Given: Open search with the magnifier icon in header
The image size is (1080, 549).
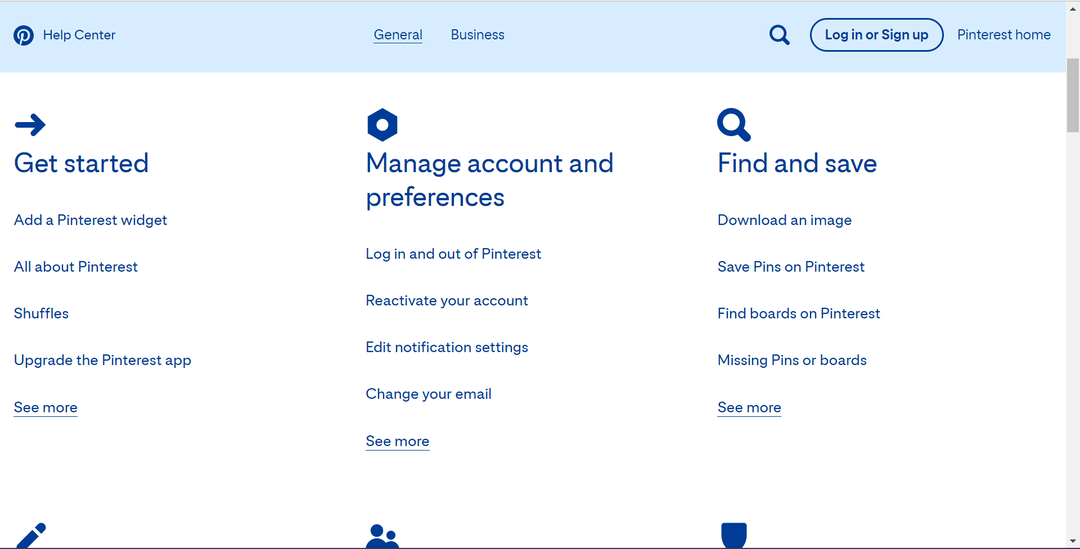Looking at the screenshot, I should (x=779, y=35).
